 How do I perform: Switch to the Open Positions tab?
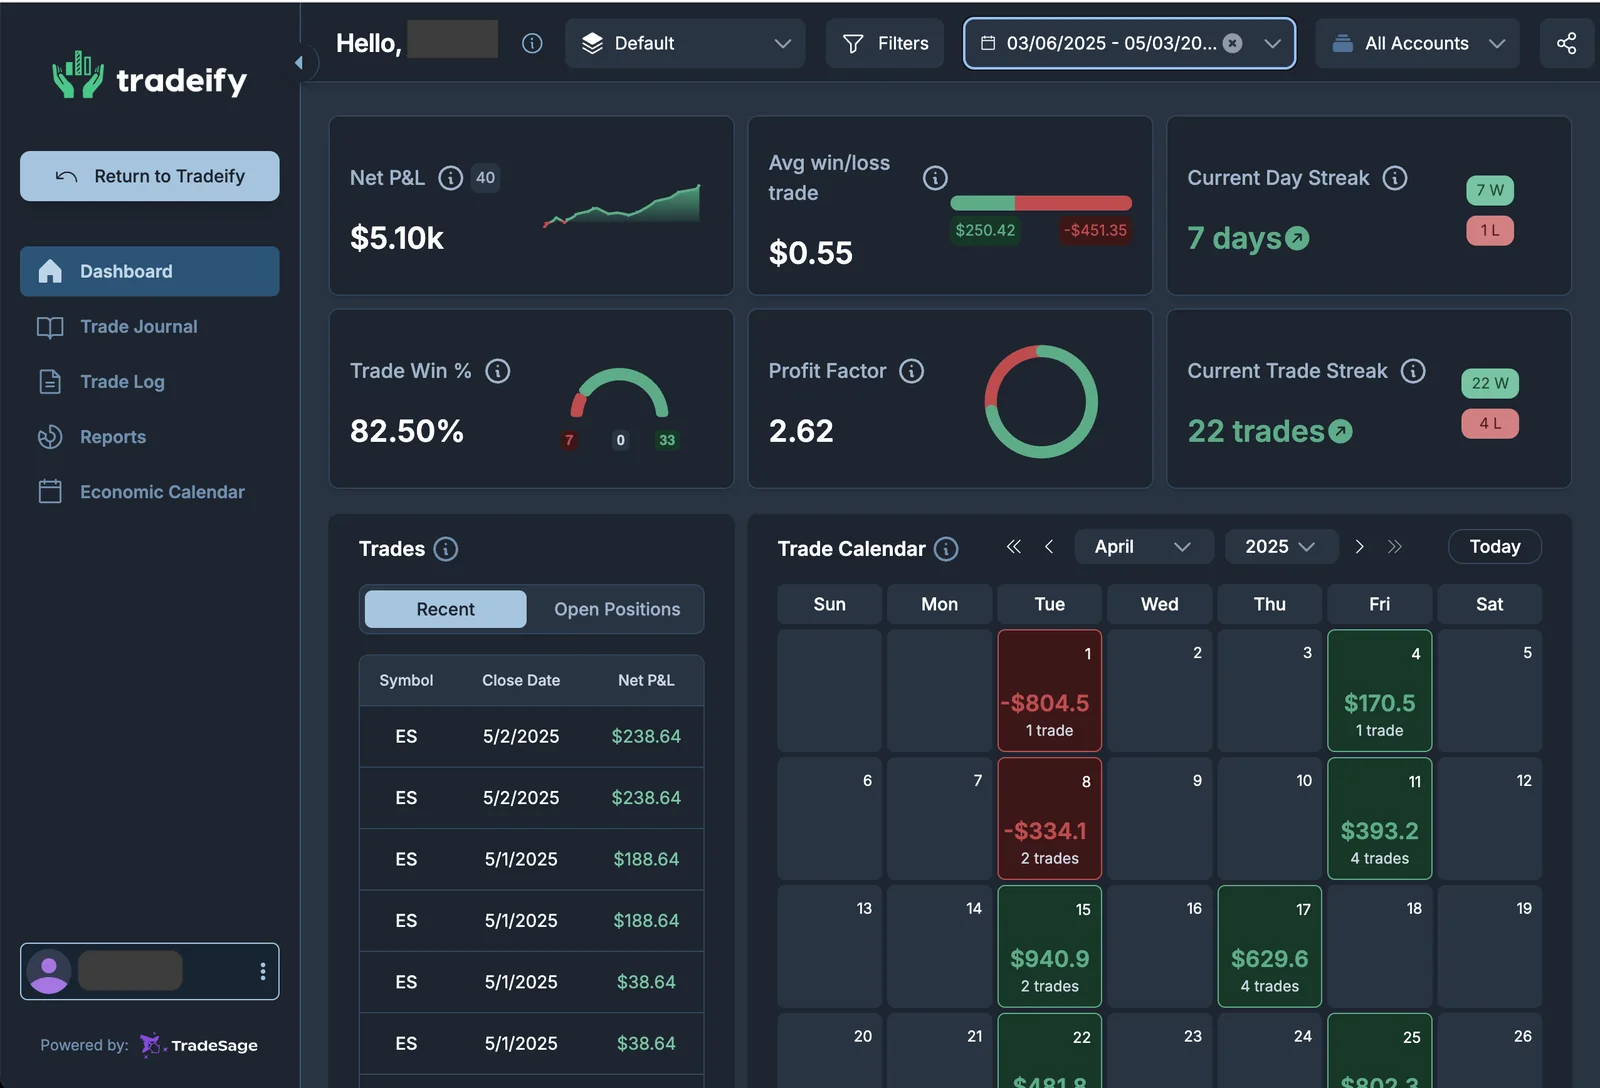click(617, 609)
